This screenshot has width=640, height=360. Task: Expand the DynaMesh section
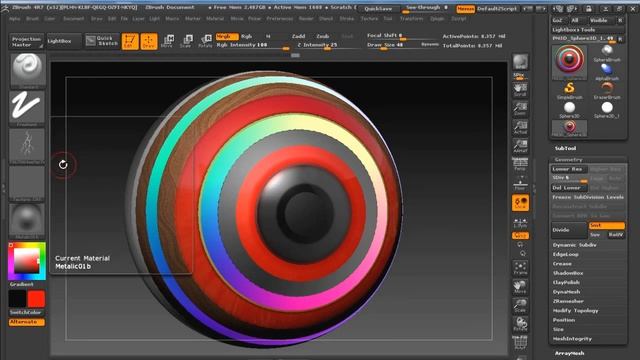tap(566, 292)
